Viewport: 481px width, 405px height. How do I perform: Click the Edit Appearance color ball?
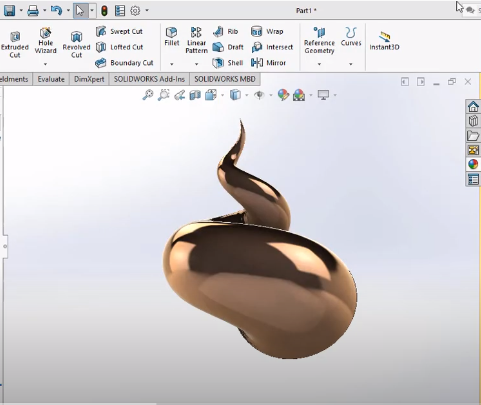point(283,95)
